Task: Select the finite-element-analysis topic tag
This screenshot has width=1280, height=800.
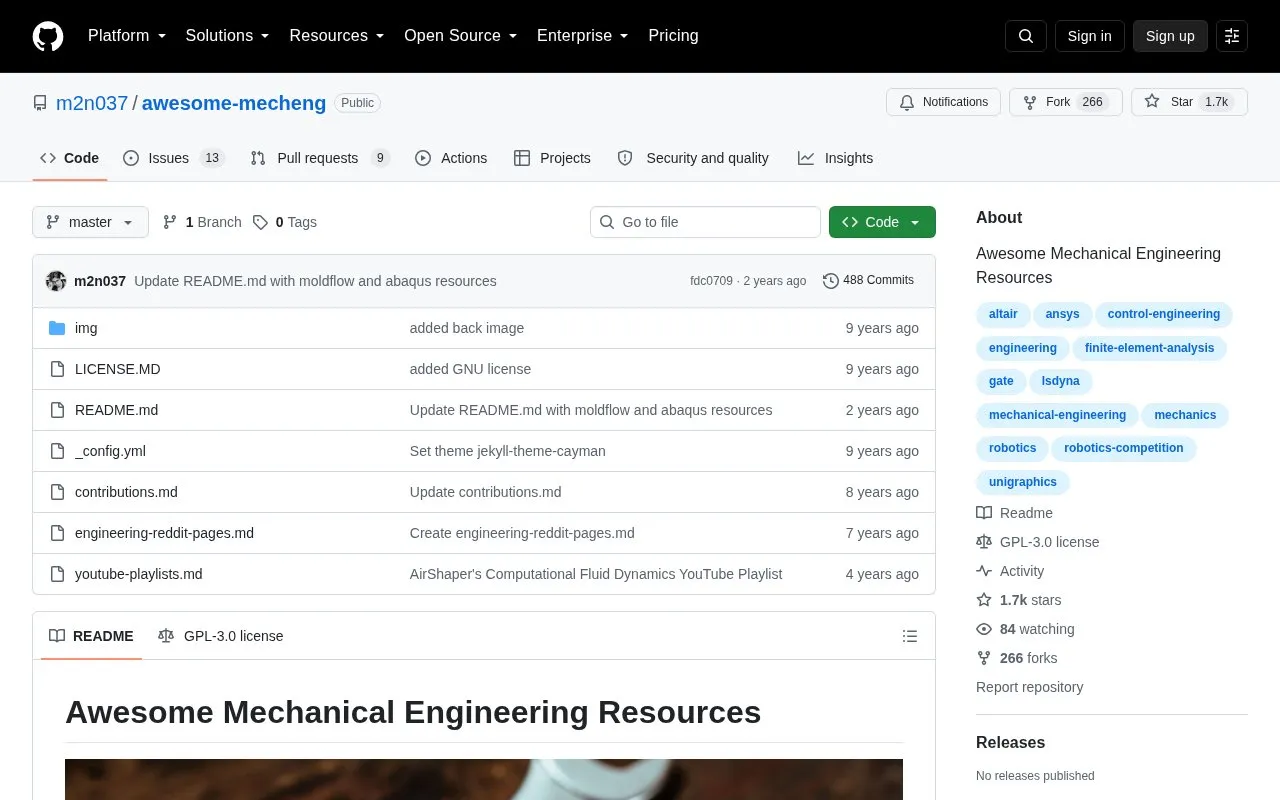Action: 1150,348
